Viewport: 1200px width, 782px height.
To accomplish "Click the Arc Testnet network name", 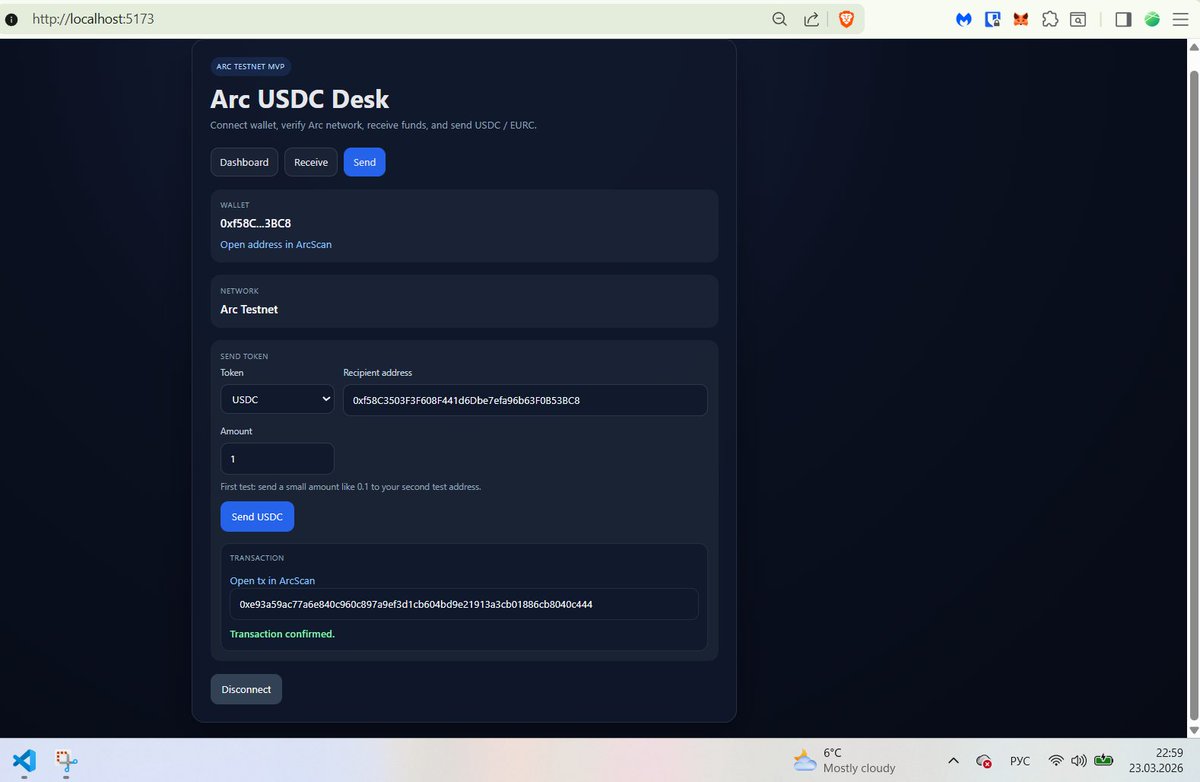I will coord(249,309).
